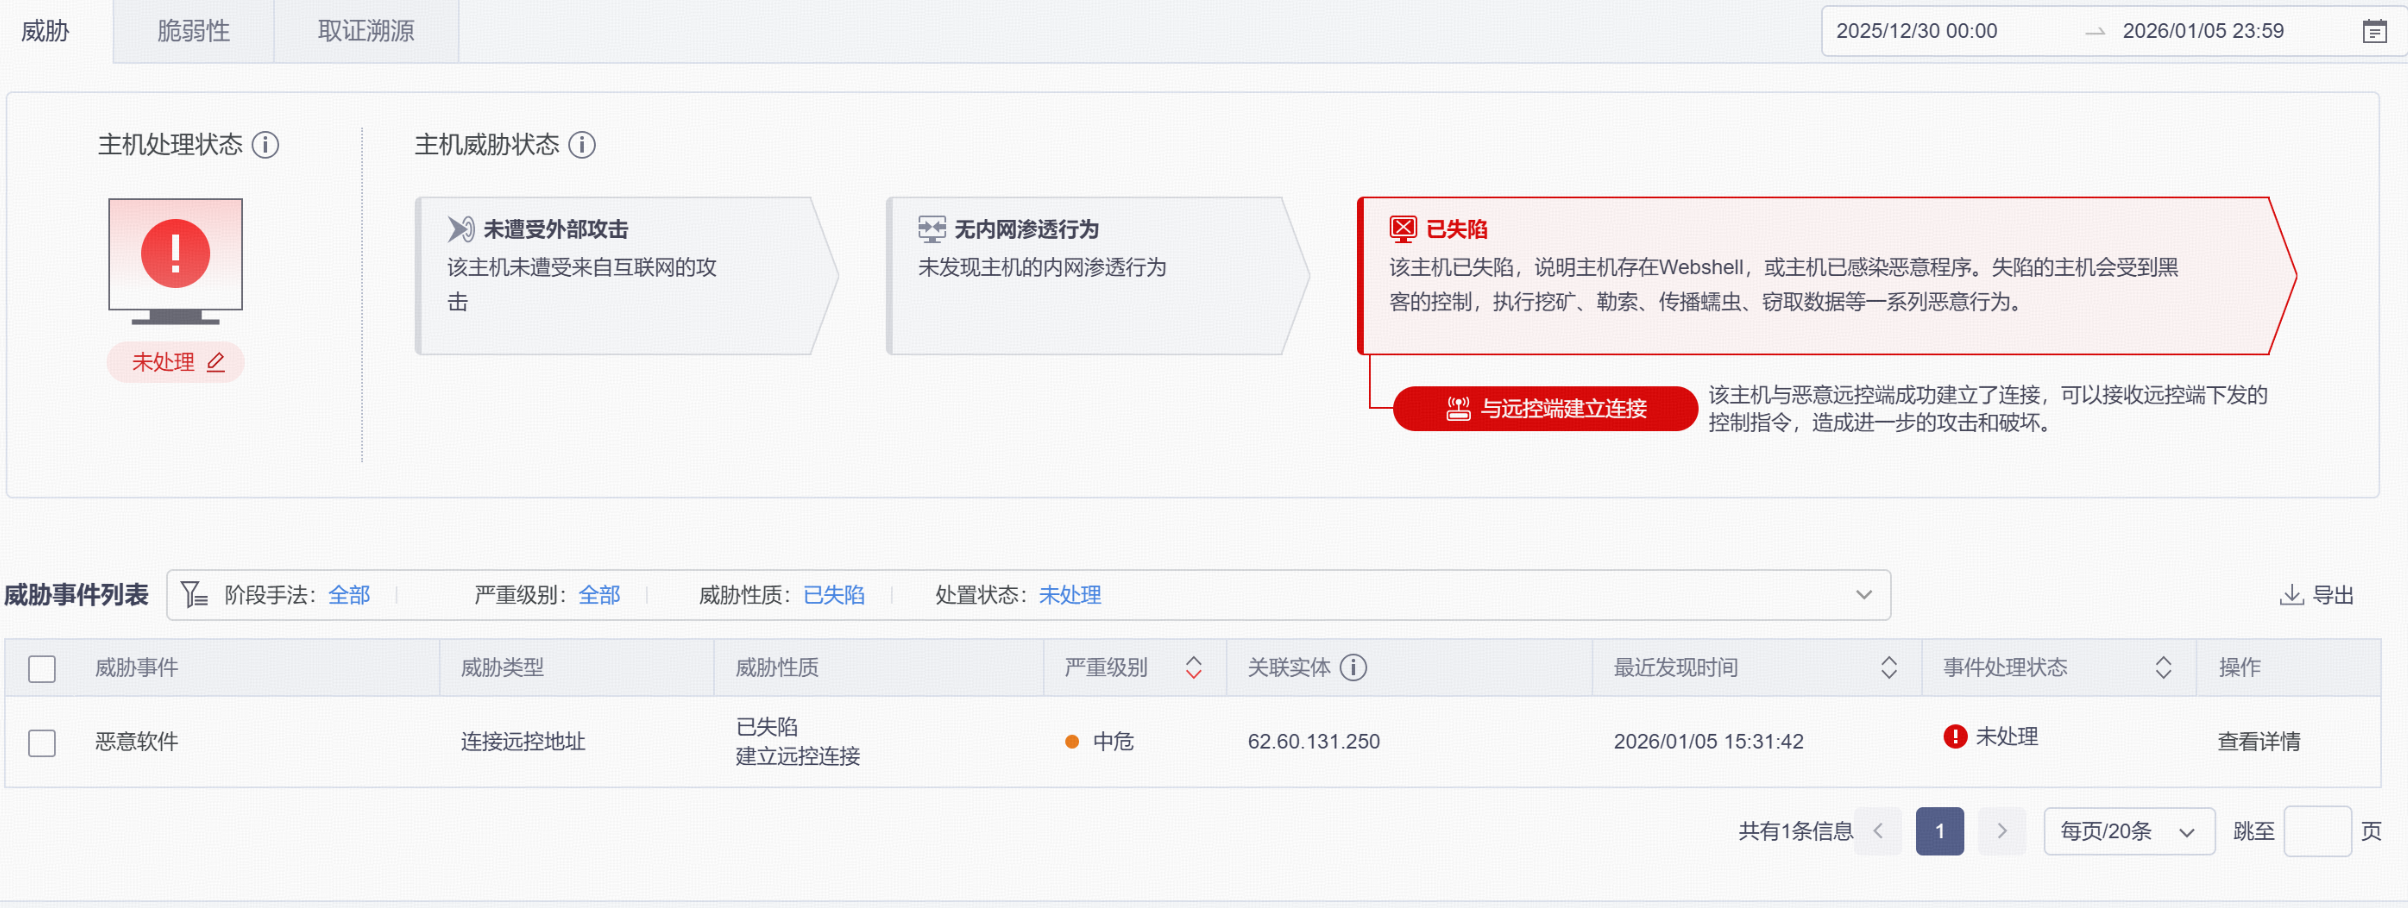This screenshot has height=908, width=2408.
Task: Open the 每页/20条 page size dropdown
Action: click(2128, 831)
